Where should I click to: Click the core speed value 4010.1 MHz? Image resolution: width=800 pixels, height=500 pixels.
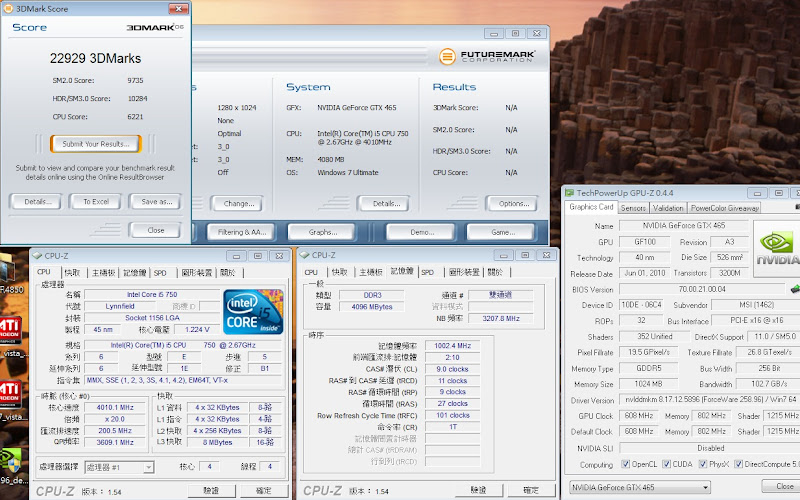[115, 407]
